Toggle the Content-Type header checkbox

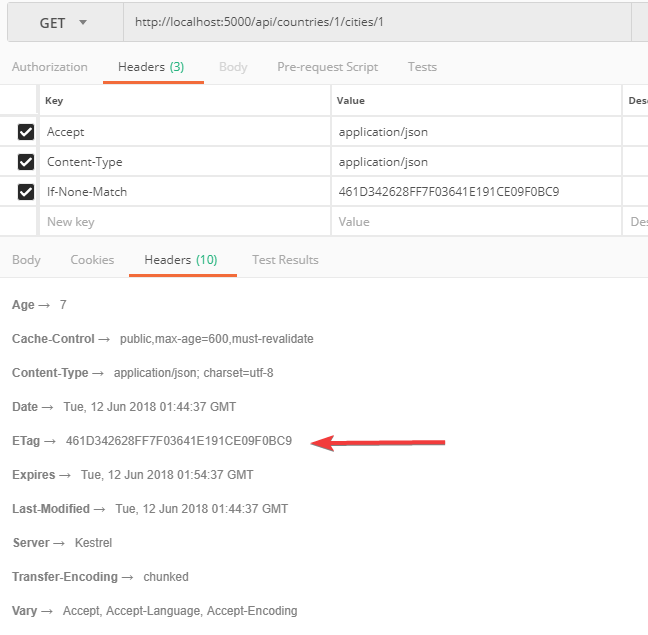coord(26,162)
